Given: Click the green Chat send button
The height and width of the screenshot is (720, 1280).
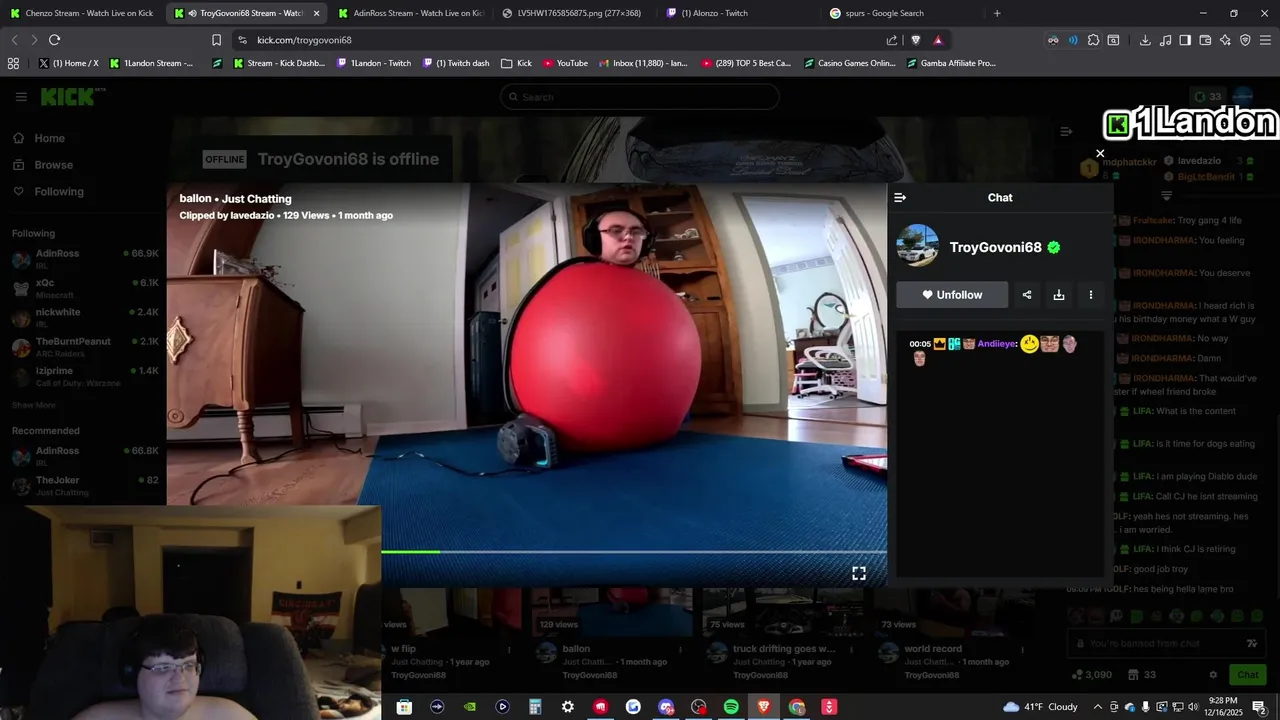Looking at the screenshot, I should tap(1247, 675).
